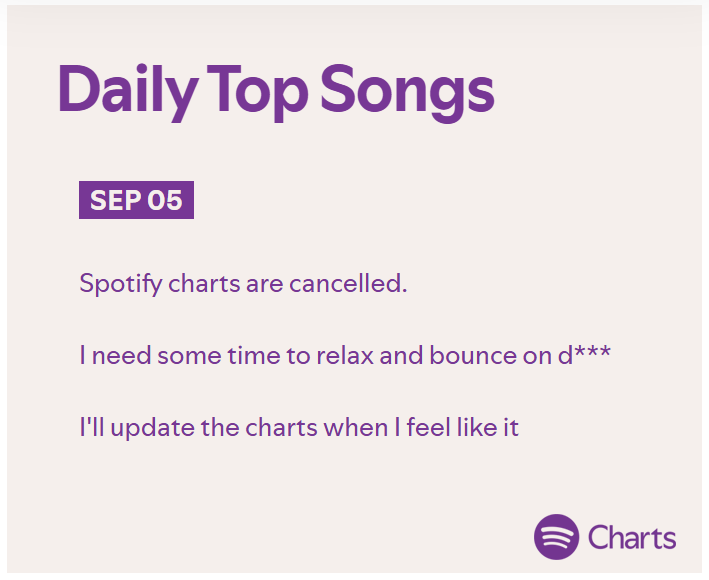Select the I need some time line
This screenshot has width=709, height=580.
(345, 355)
